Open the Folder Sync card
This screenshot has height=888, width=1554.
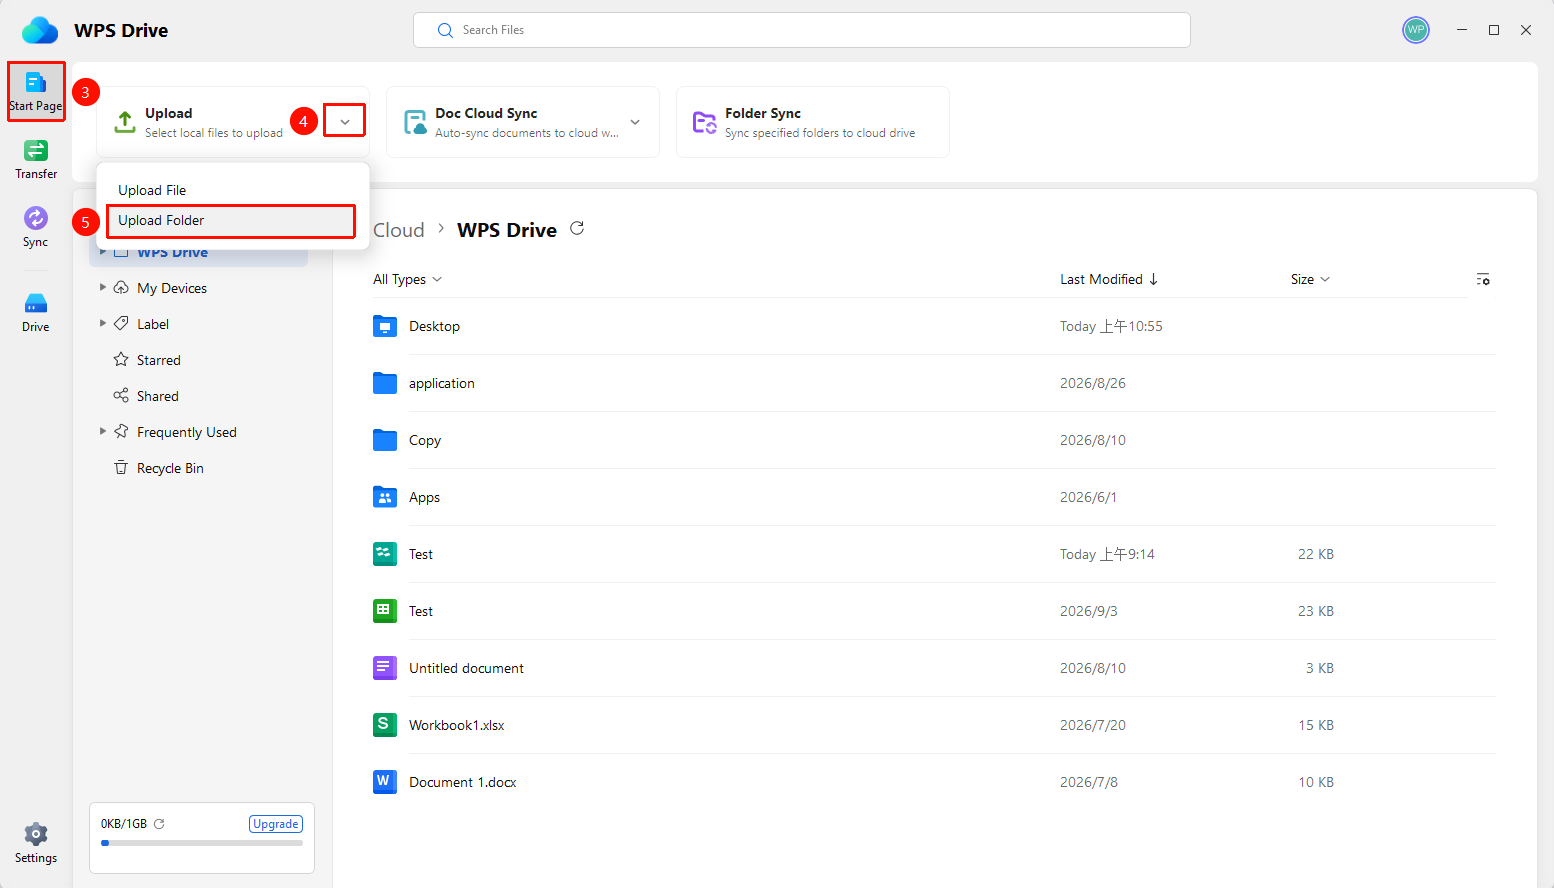(813, 122)
